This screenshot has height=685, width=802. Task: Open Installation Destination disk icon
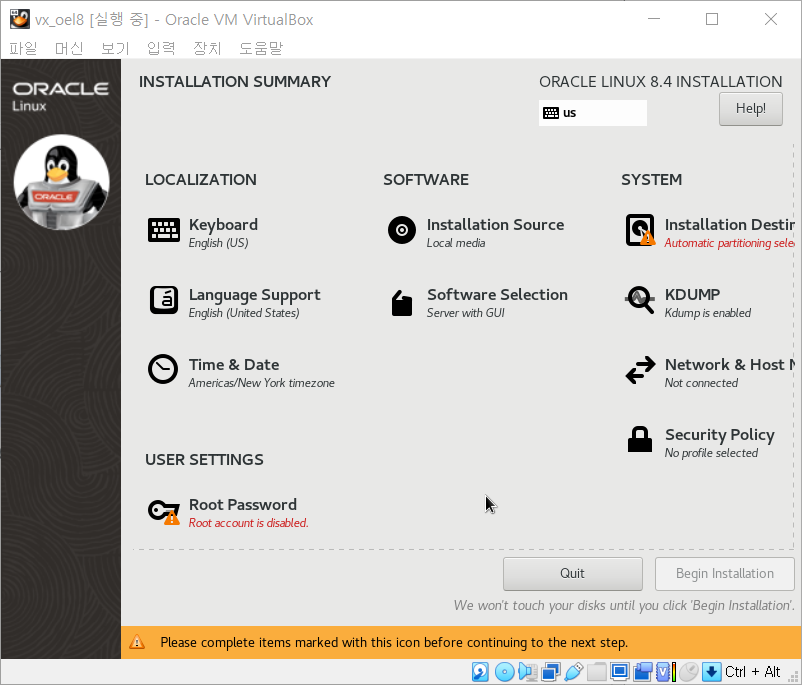pos(640,230)
